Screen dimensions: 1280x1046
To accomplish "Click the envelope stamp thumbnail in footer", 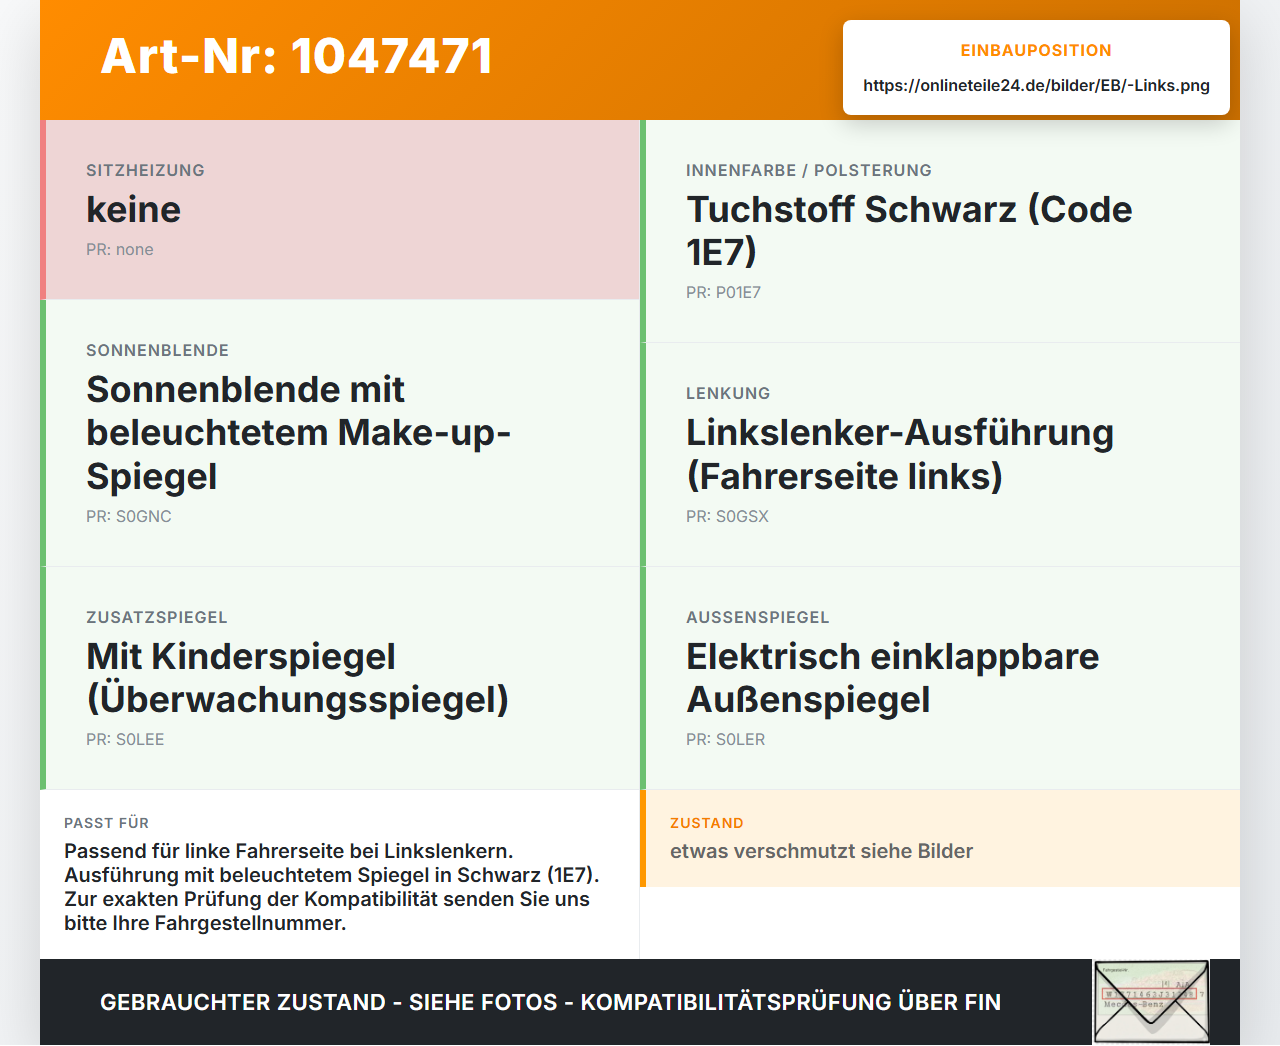I will [x=1151, y=1002].
